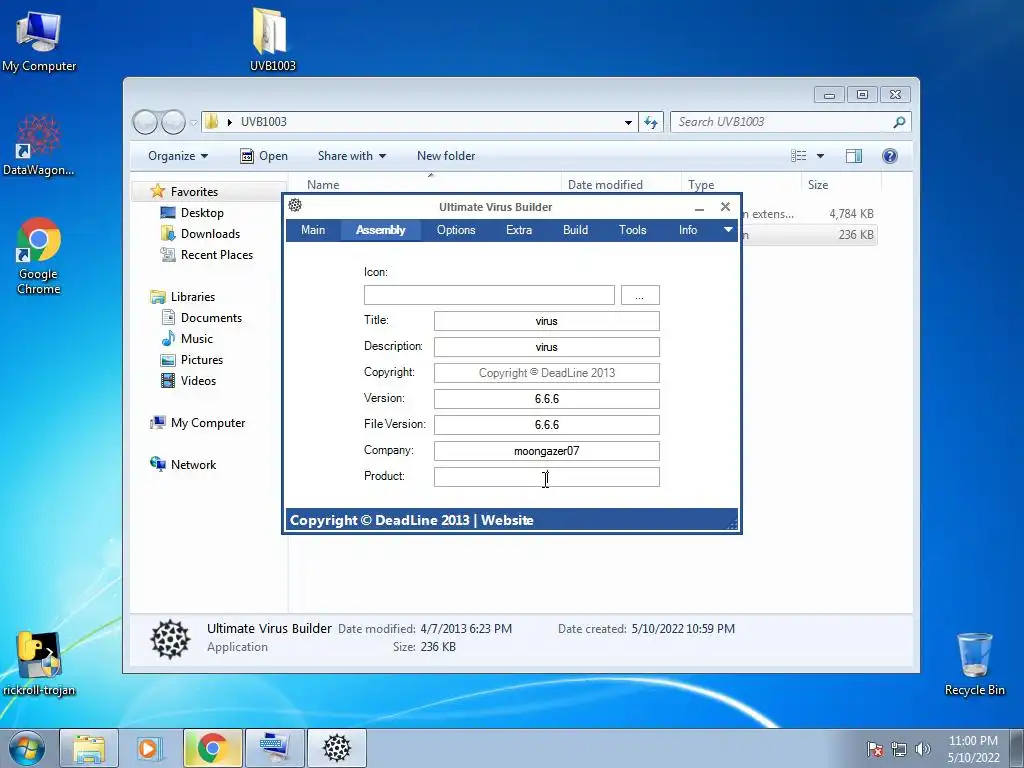
Task: Go to the Extra tab
Action: [x=519, y=230]
